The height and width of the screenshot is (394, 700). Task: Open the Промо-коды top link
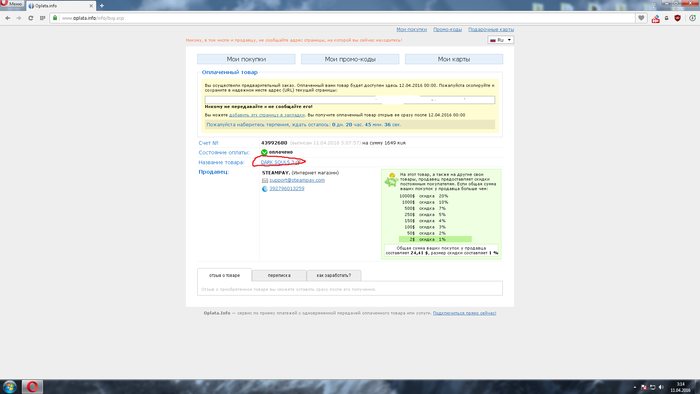[x=447, y=29]
